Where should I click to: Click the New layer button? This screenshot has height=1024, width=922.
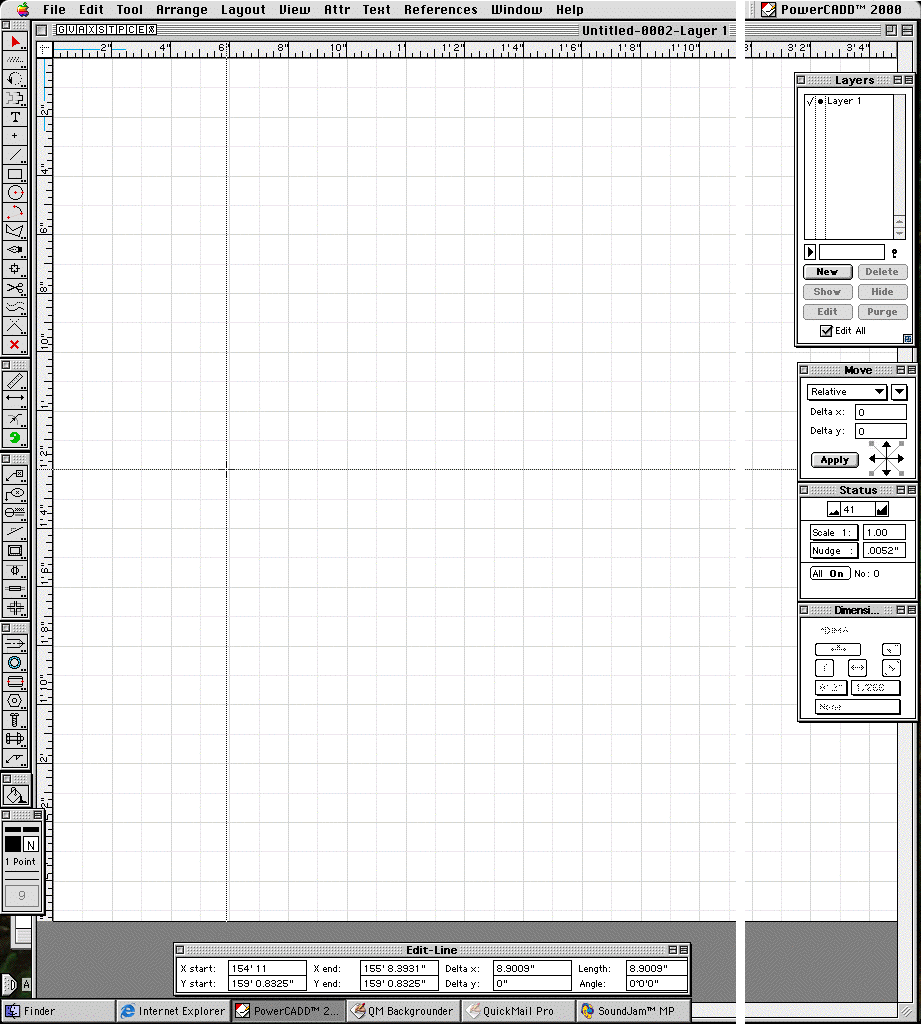click(x=827, y=272)
